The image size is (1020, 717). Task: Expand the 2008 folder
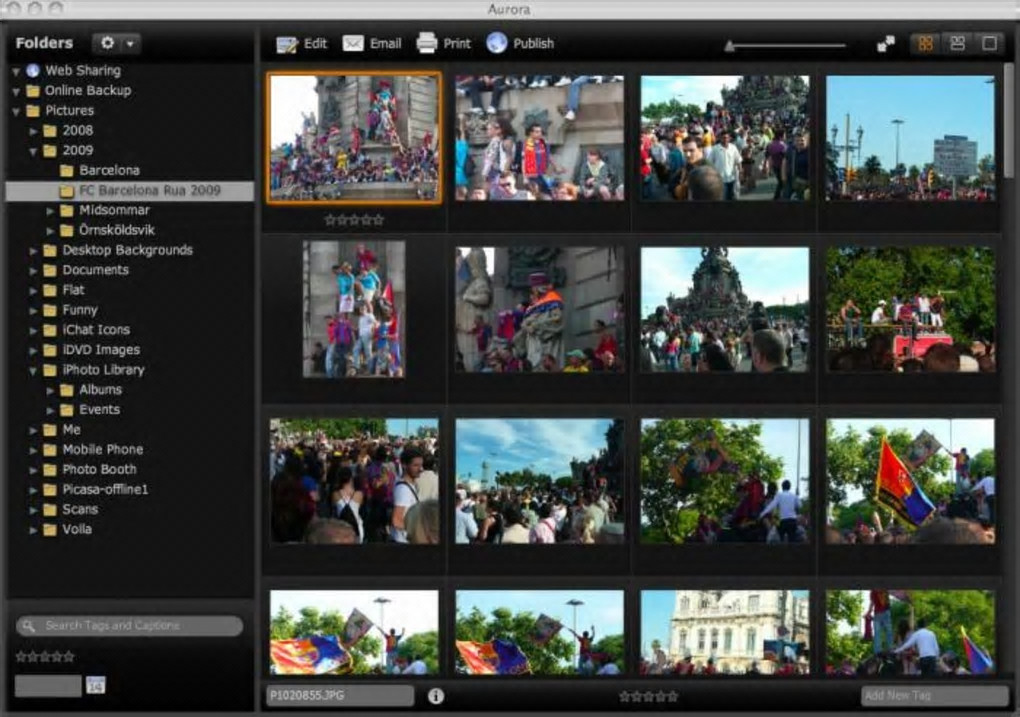point(33,131)
